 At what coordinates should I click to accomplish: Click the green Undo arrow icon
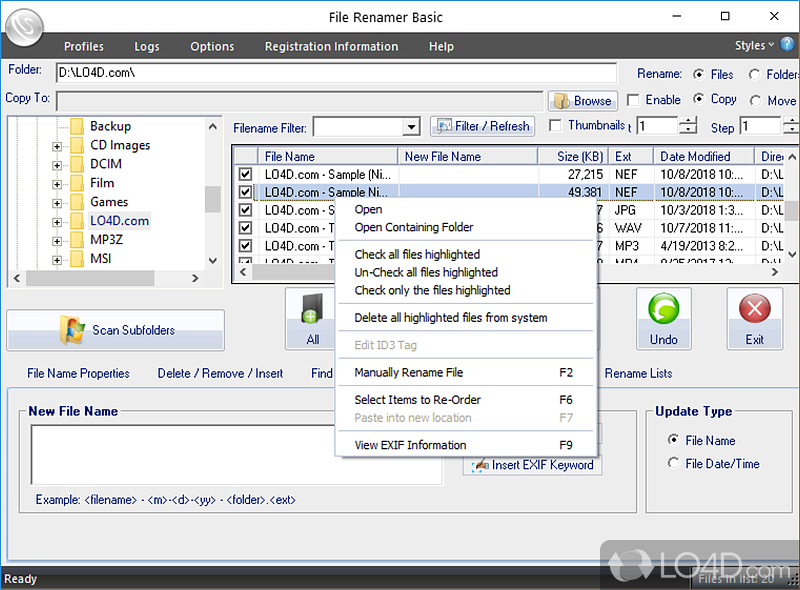tap(663, 309)
